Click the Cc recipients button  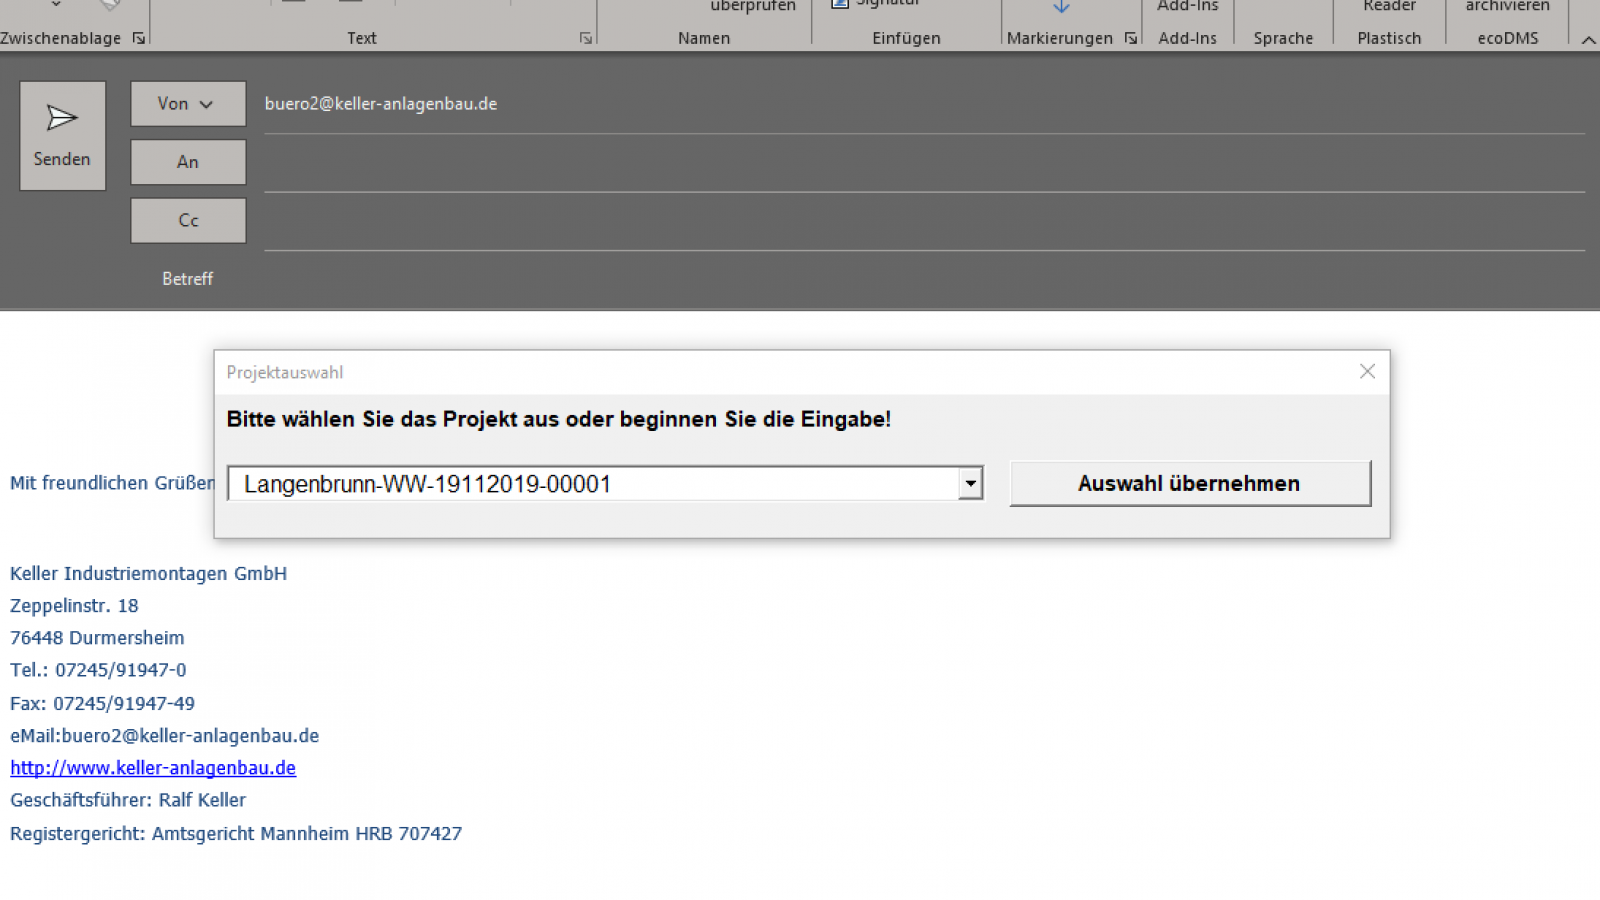click(x=187, y=221)
